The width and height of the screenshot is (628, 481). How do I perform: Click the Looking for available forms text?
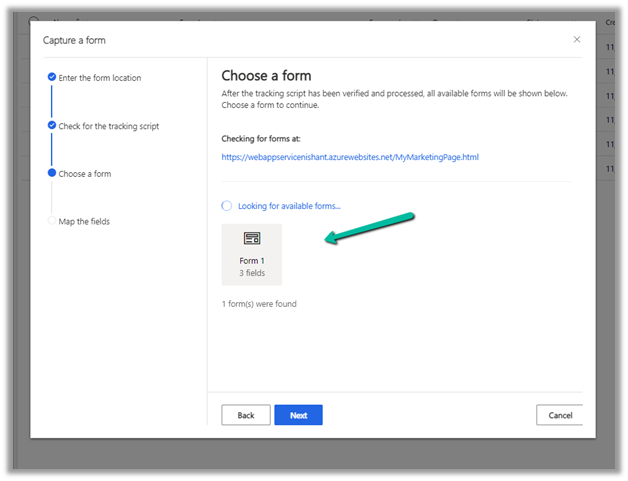pos(289,206)
